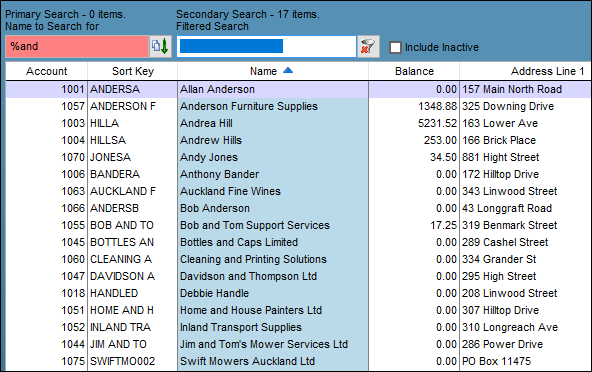Click the balance value 253.00

[x=440, y=140]
